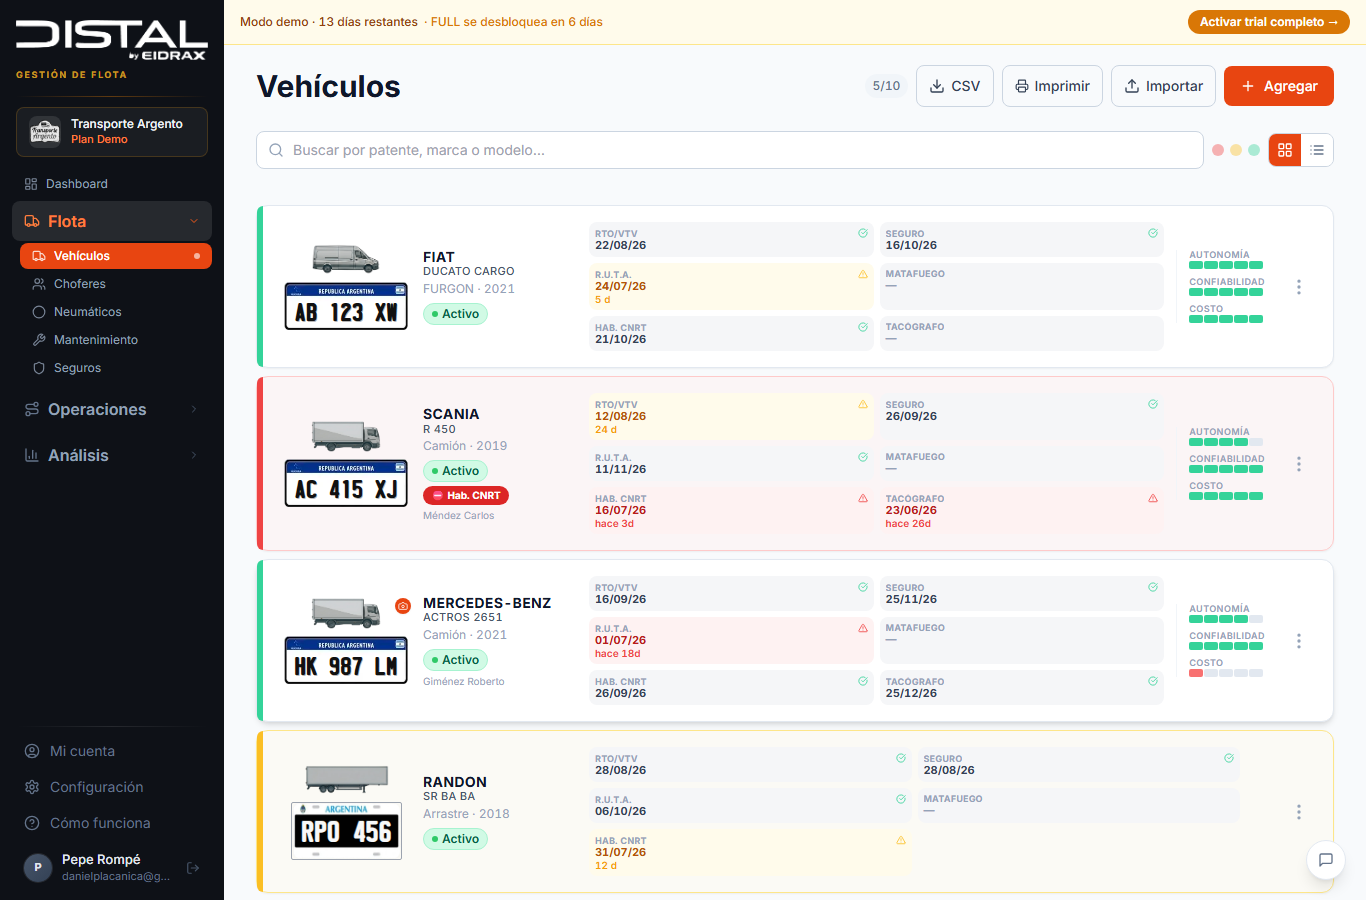Navigate to Mantenimiento in the sidebar
This screenshot has width=1366, height=900.
(116, 340)
